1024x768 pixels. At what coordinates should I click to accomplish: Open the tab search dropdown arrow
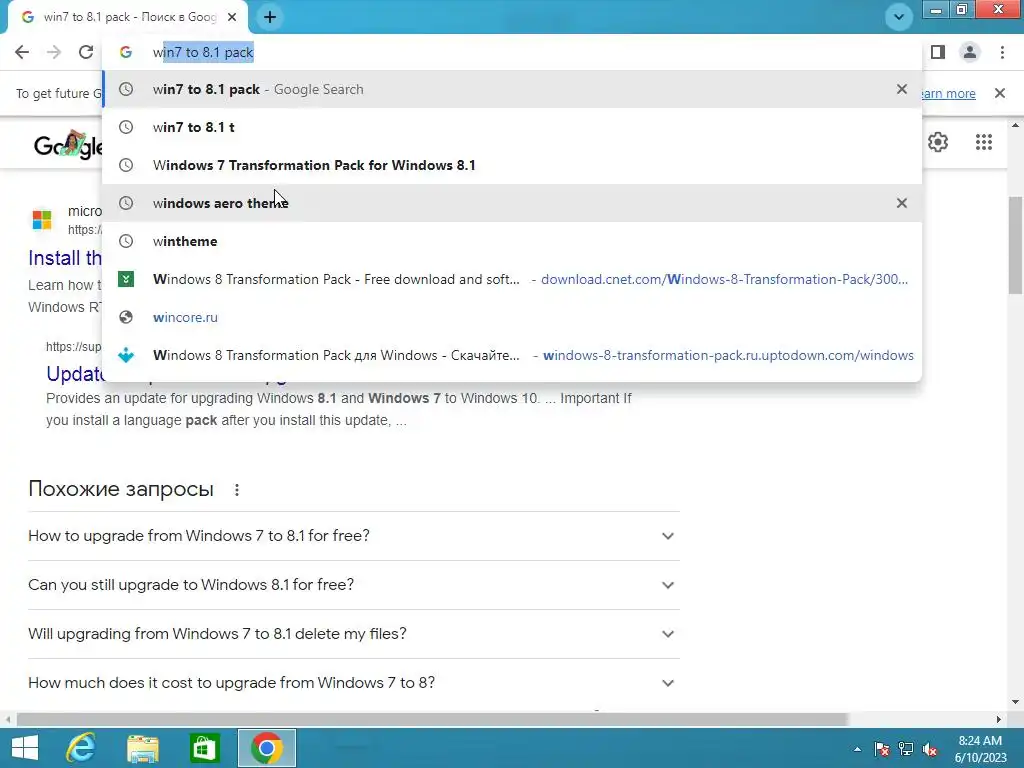coord(899,17)
